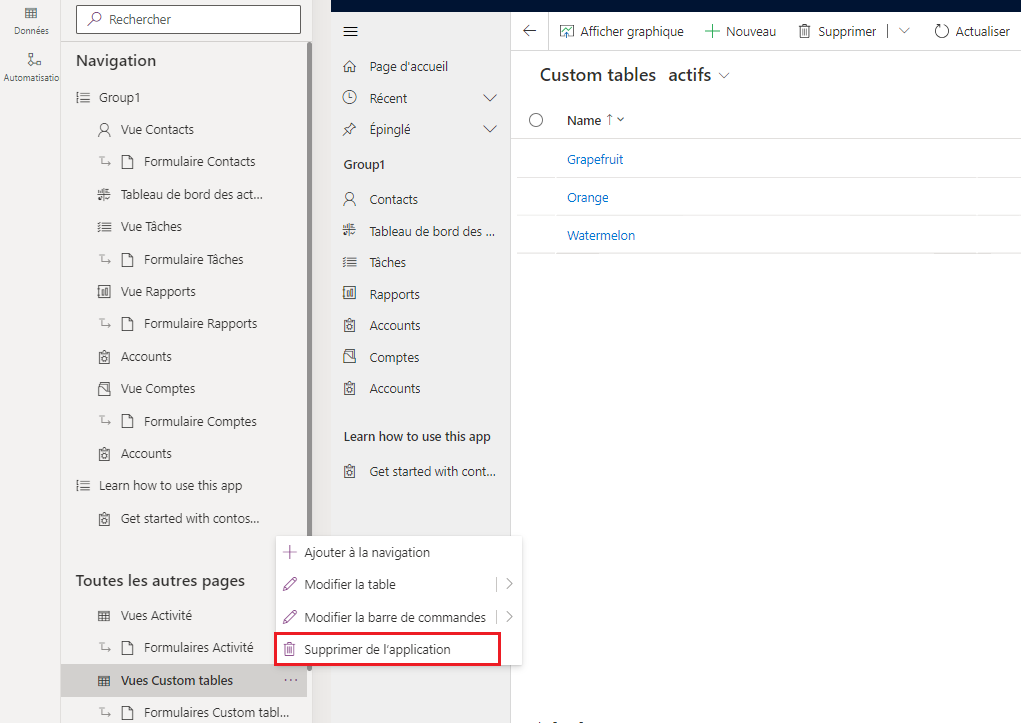Viewport: 1021px width, 723px height.
Task: Click the back arrow next to Afficher graphique
Action: [529, 31]
